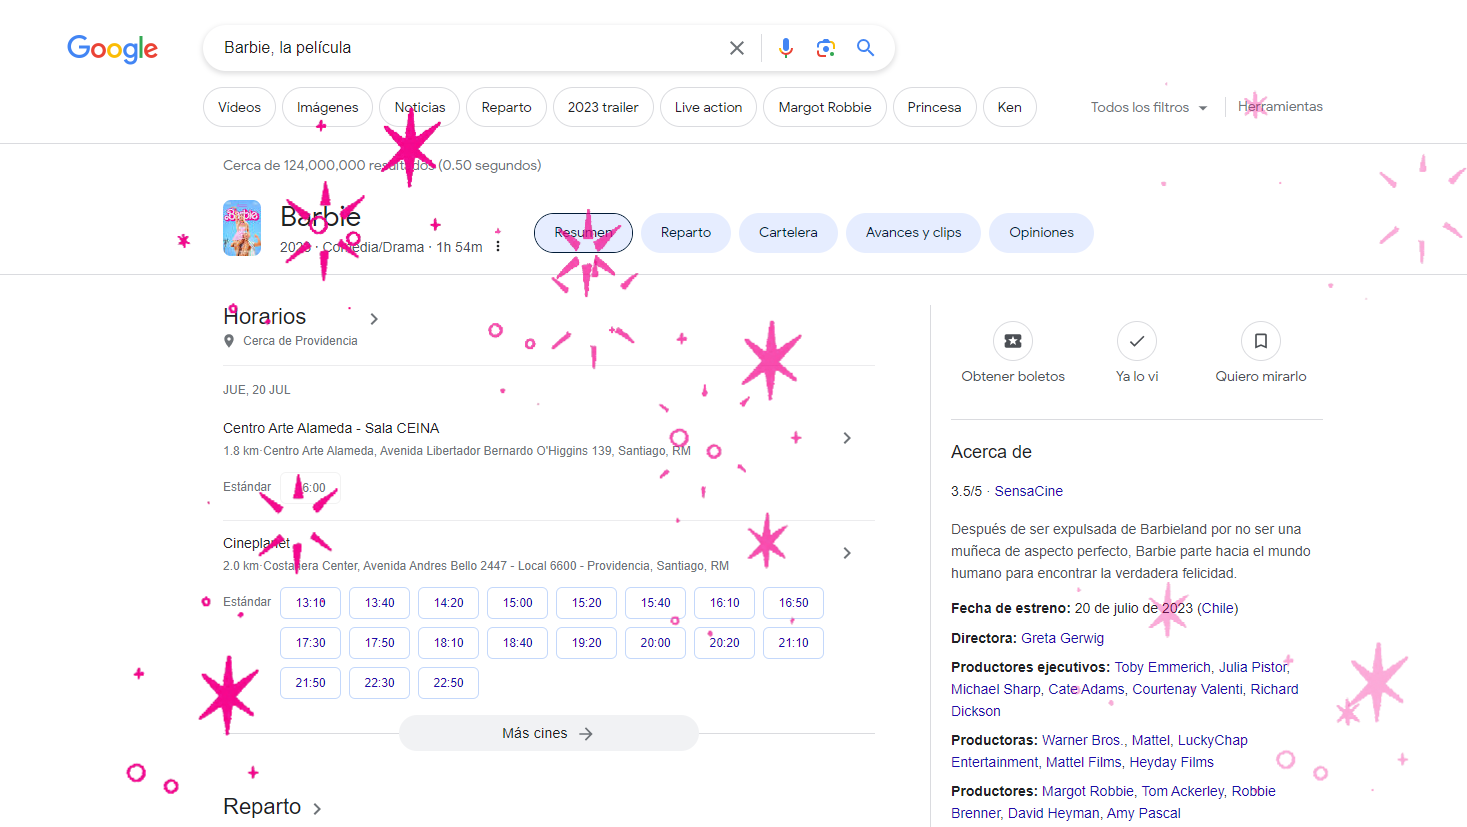Switch to Cartelera panel tab
The height and width of the screenshot is (827, 1467).
point(788,233)
